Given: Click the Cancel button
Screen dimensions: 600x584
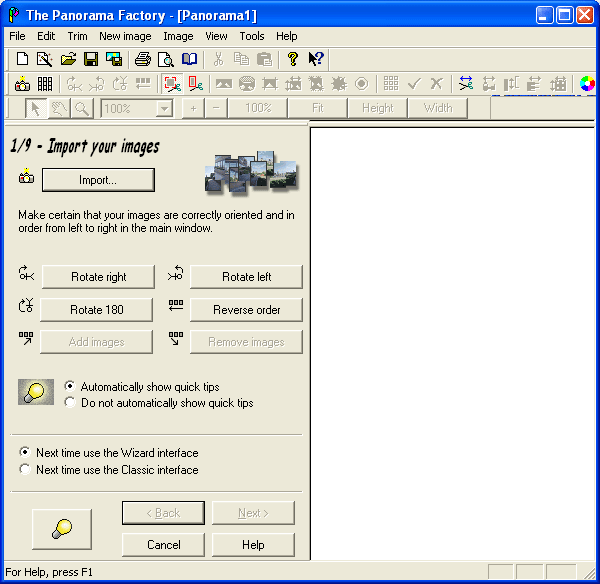Looking at the screenshot, I should (163, 545).
